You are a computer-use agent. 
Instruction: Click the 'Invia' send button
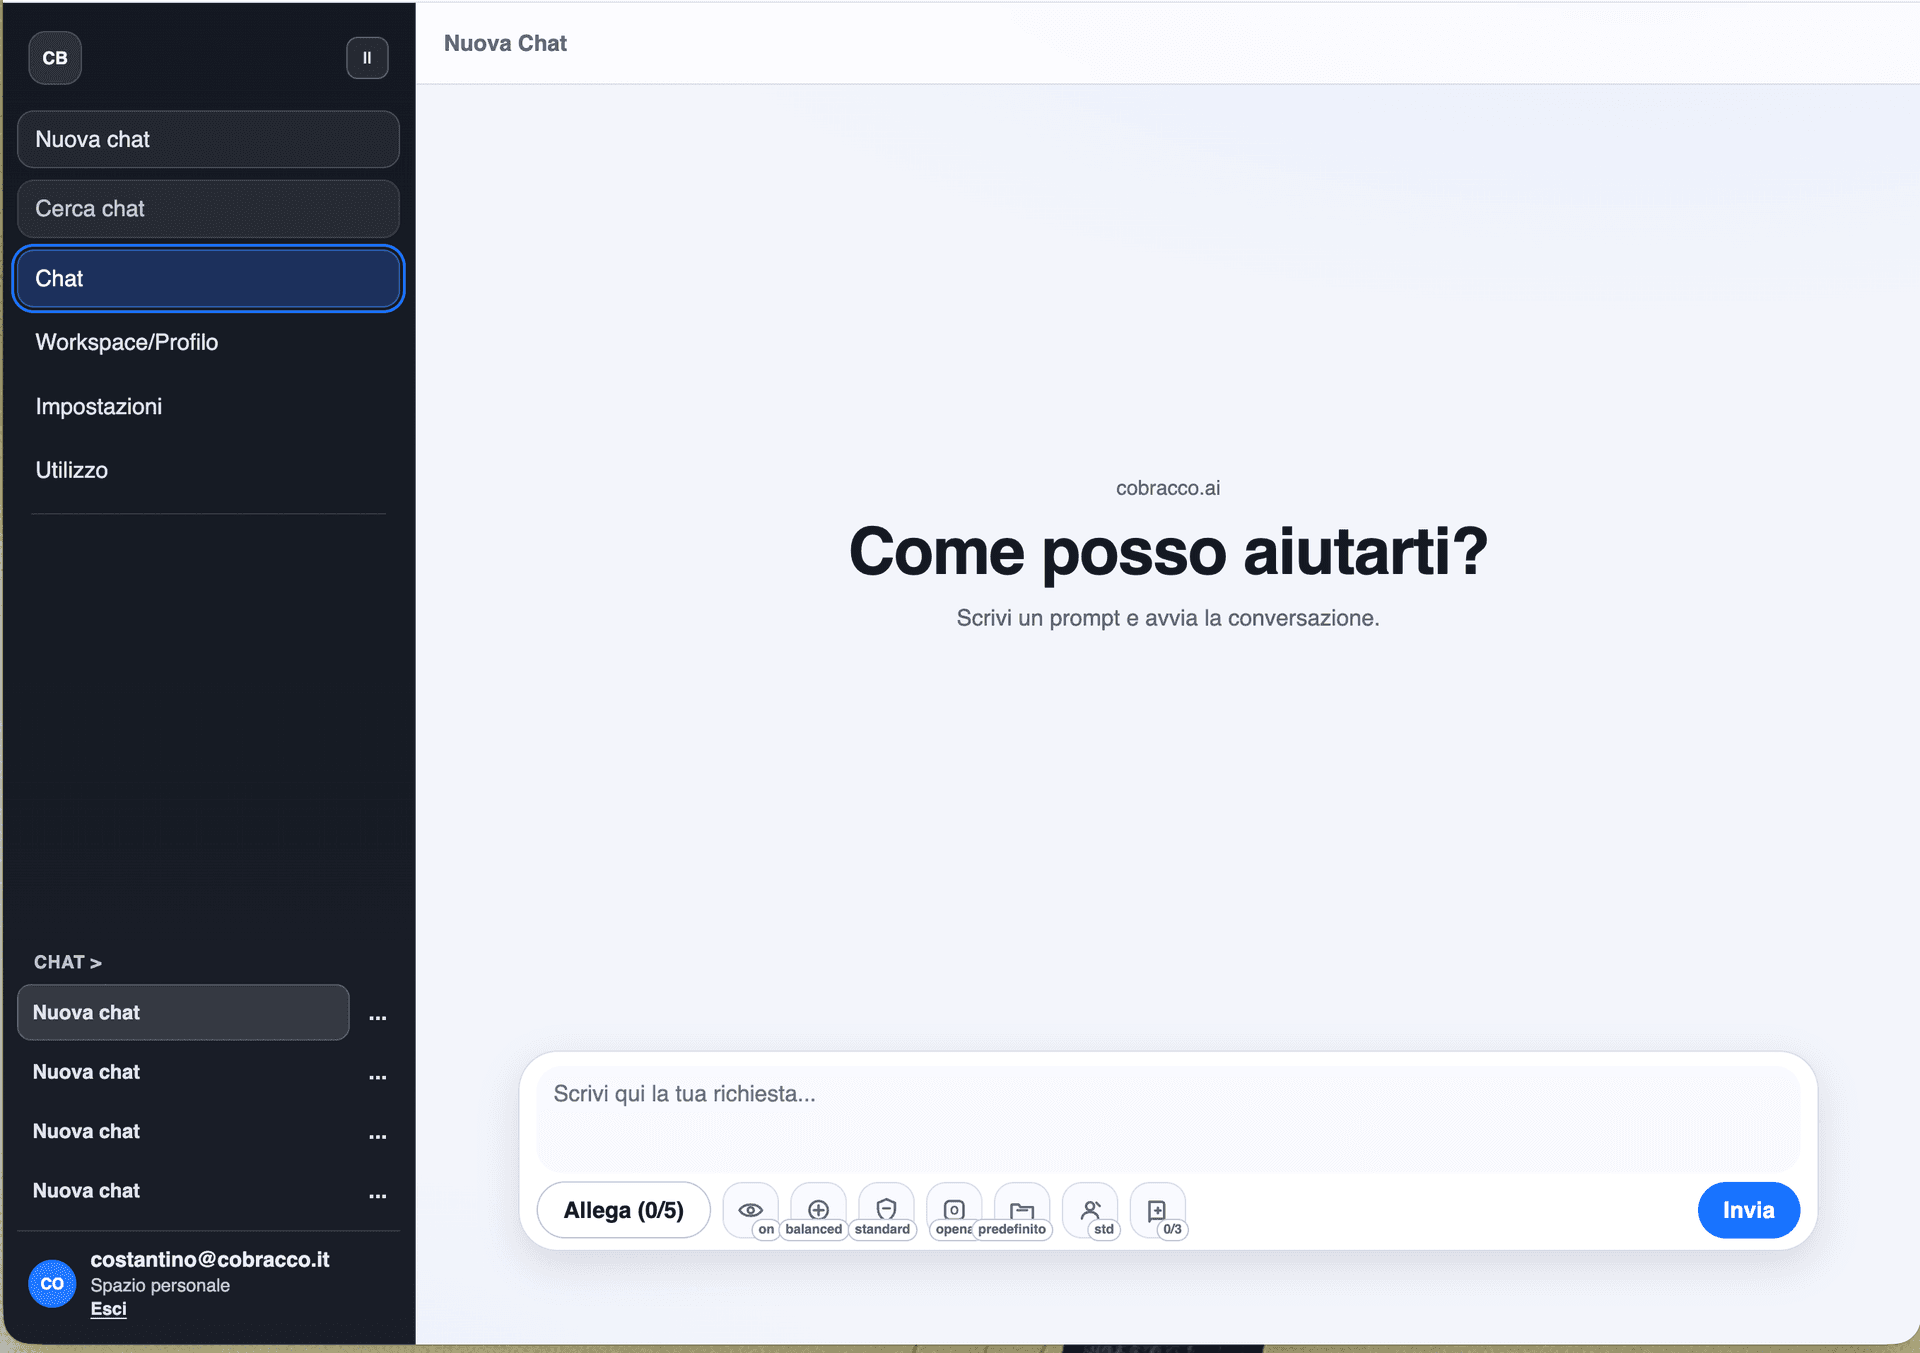pyautogui.click(x=1748, y=1210)
